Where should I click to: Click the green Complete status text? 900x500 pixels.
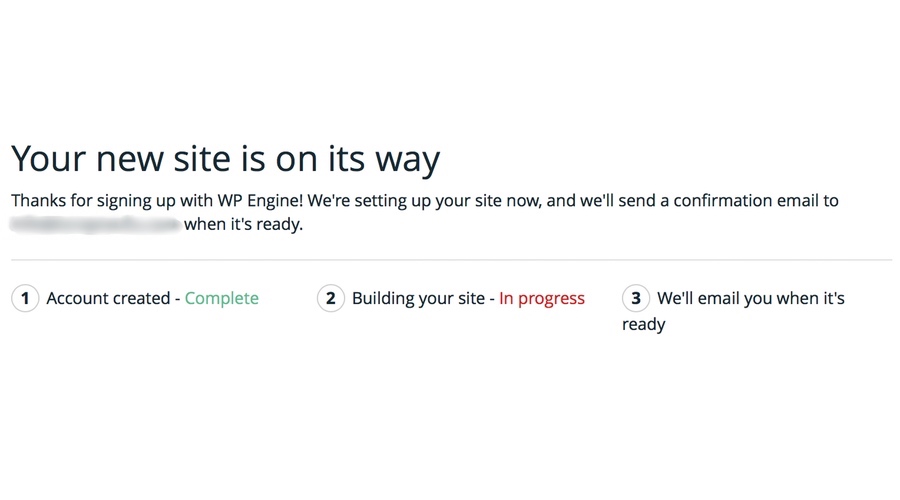222,299
